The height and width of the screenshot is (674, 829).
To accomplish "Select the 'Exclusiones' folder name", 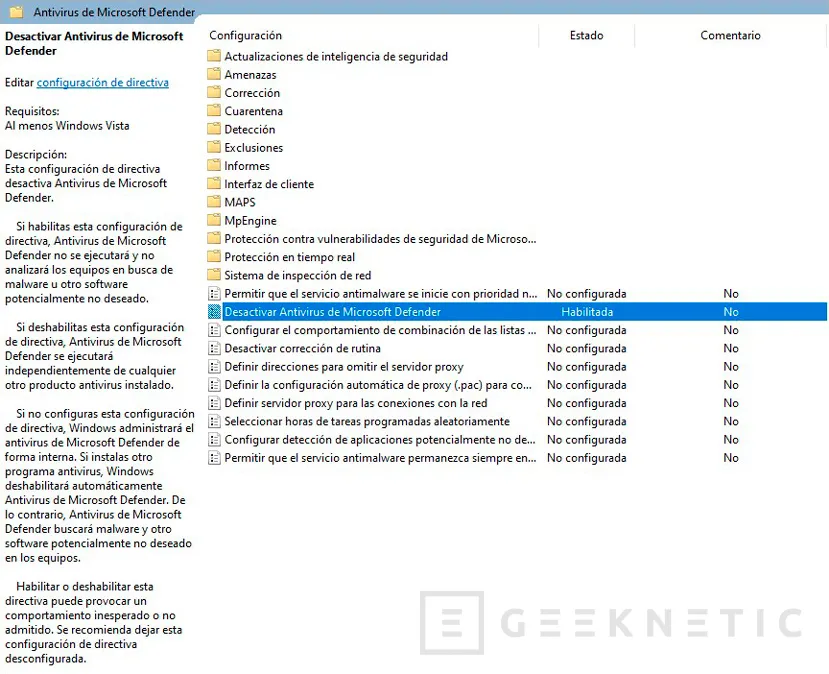I will tap(253, 147).
